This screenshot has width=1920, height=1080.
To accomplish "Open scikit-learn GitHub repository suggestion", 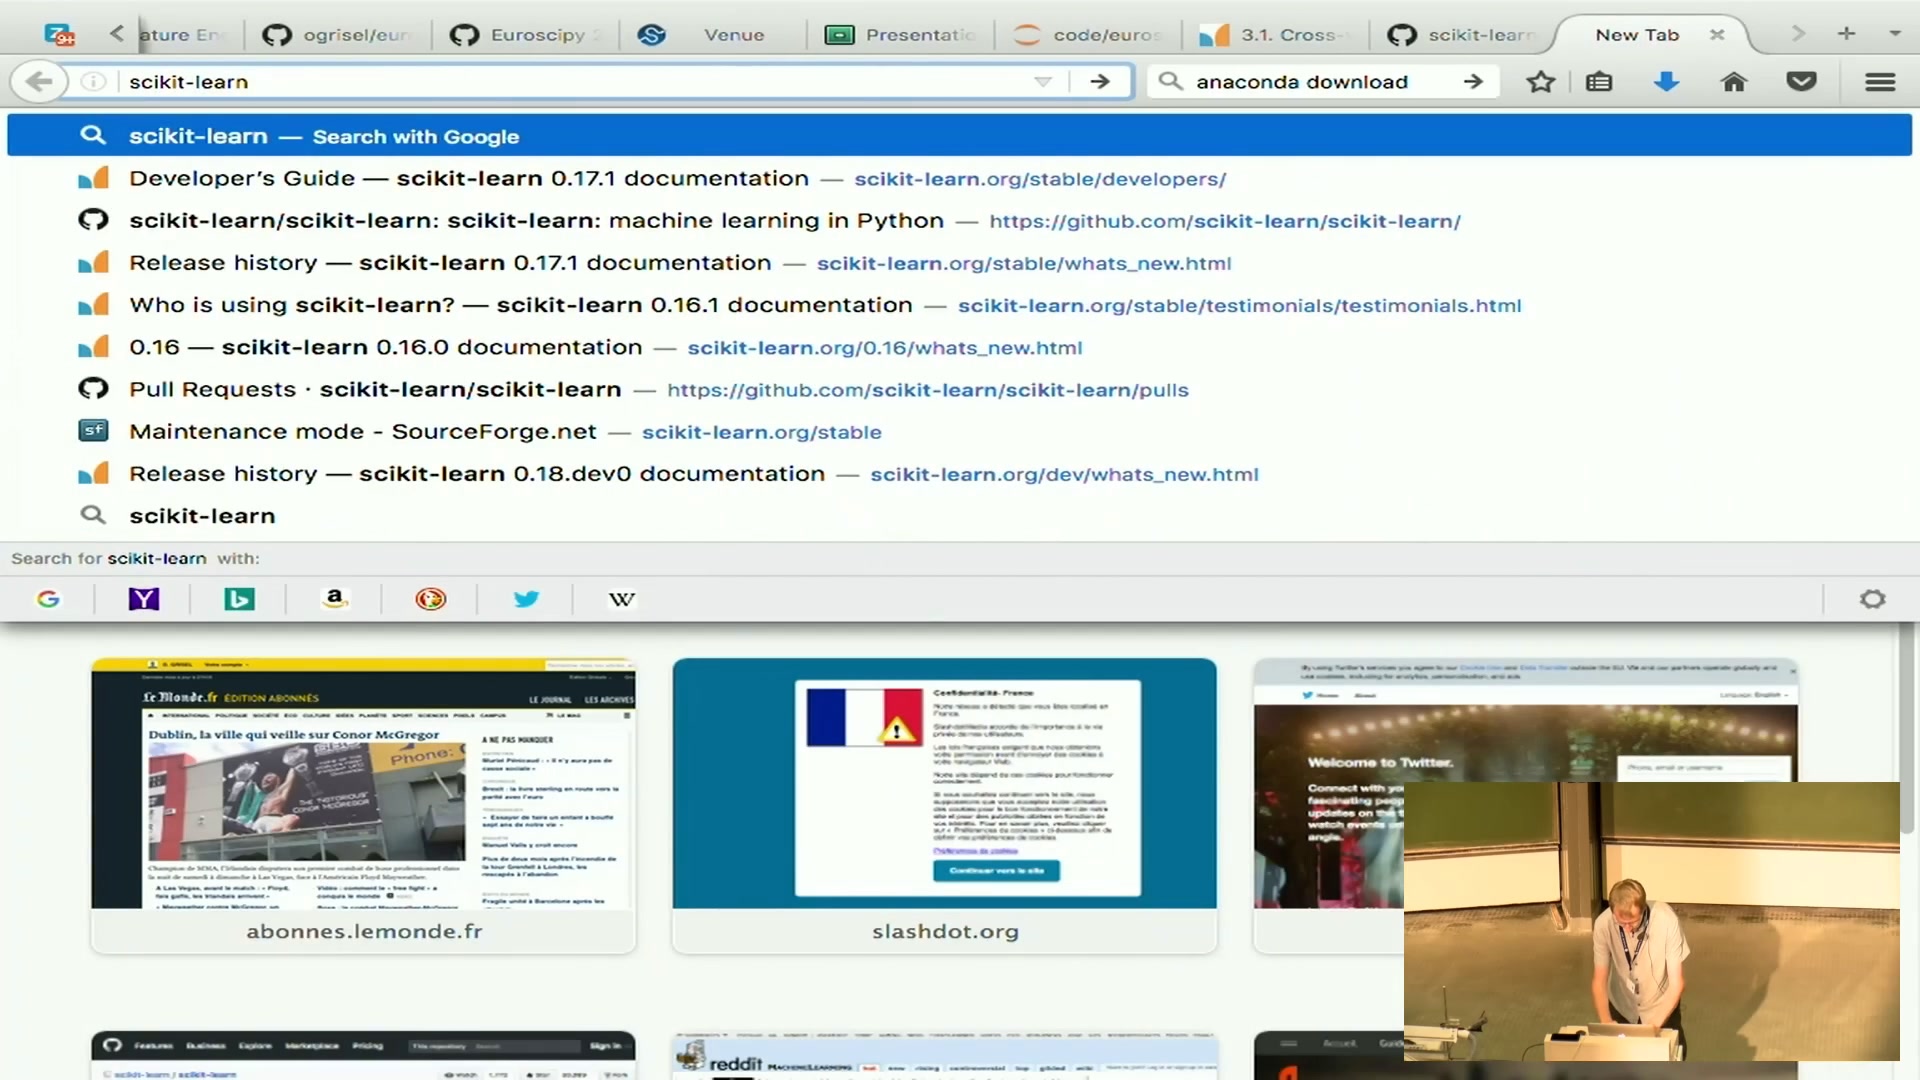I will pyautogui.click(x=959, y=220).
